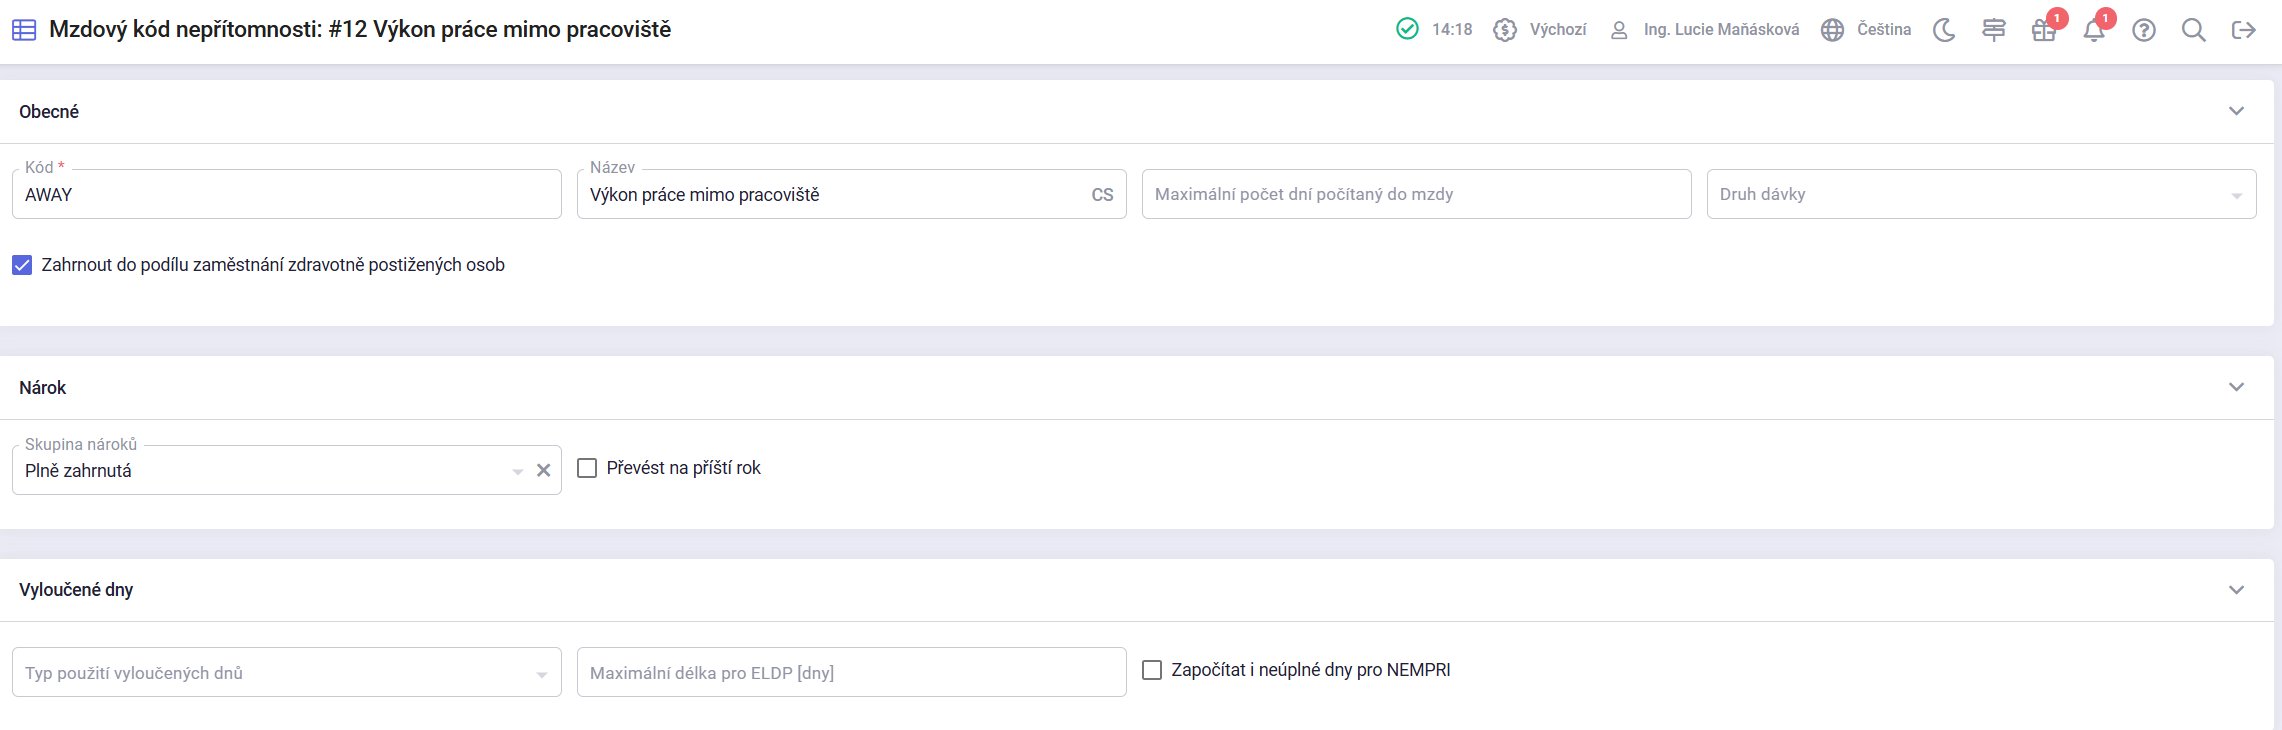Collapse the Obecné section
The height and width of the screenshot is (730, 2282).
[x=2237, y=111]
